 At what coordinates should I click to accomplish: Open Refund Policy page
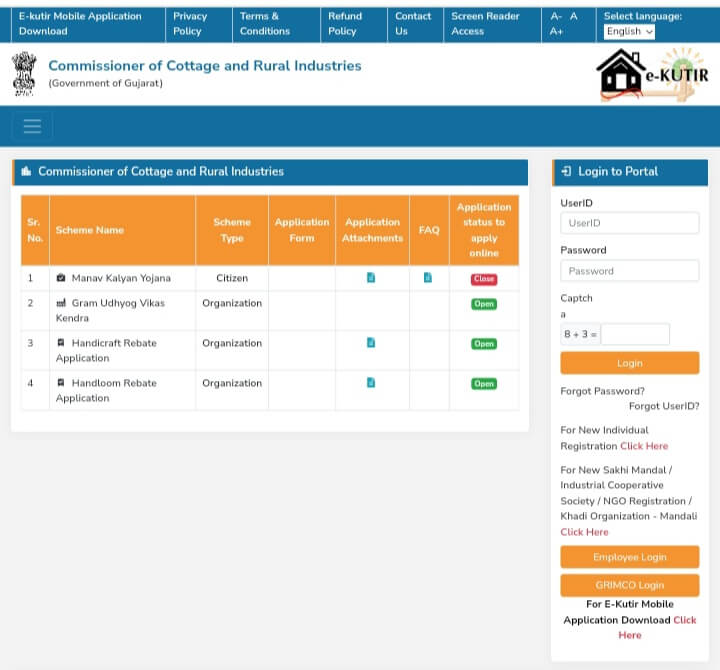pos(345,23)
